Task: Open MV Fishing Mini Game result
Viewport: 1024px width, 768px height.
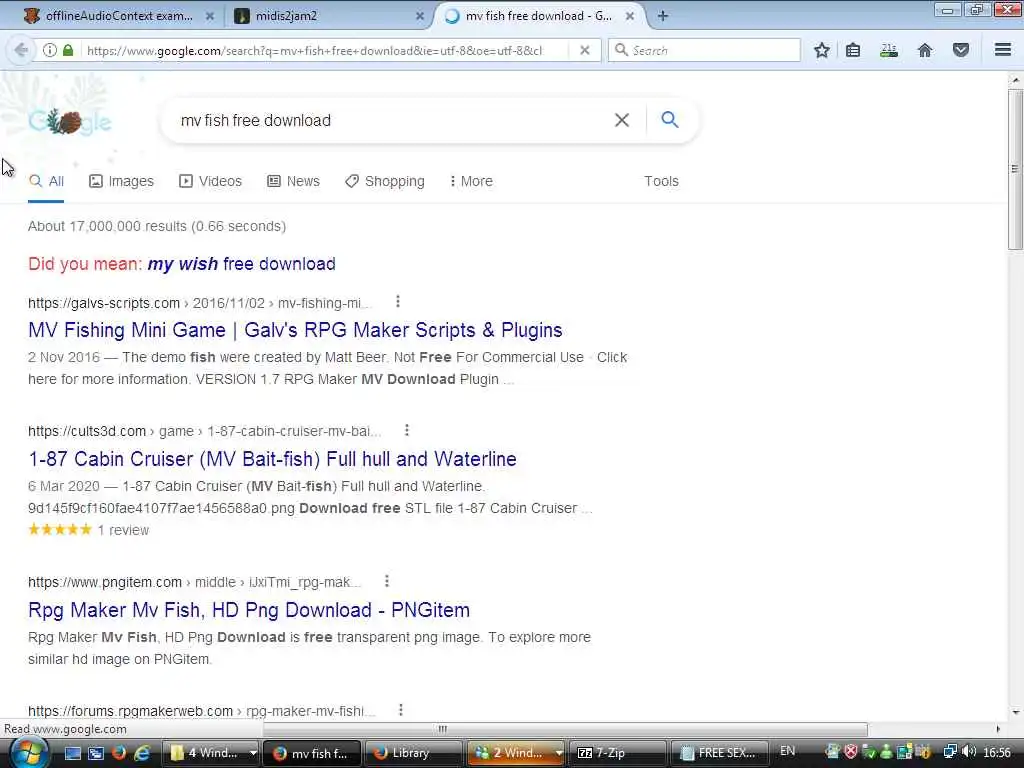Action: tap(295, 330)
